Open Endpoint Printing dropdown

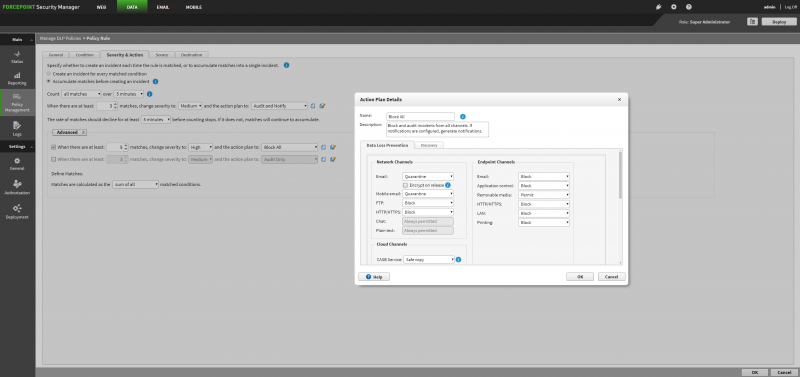(544, 222)
